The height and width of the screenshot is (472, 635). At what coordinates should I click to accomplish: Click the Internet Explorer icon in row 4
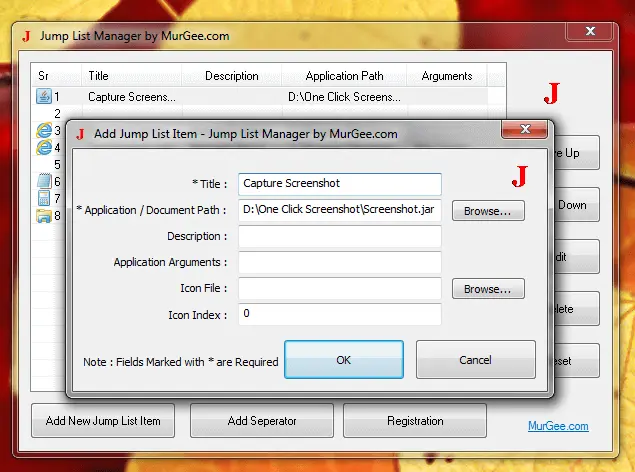click(x=43, y=147)
